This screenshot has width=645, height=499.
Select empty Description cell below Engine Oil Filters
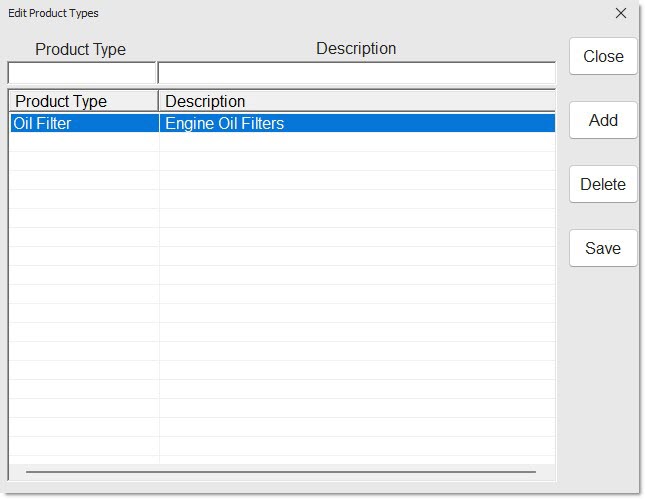(x=356, y=142)
